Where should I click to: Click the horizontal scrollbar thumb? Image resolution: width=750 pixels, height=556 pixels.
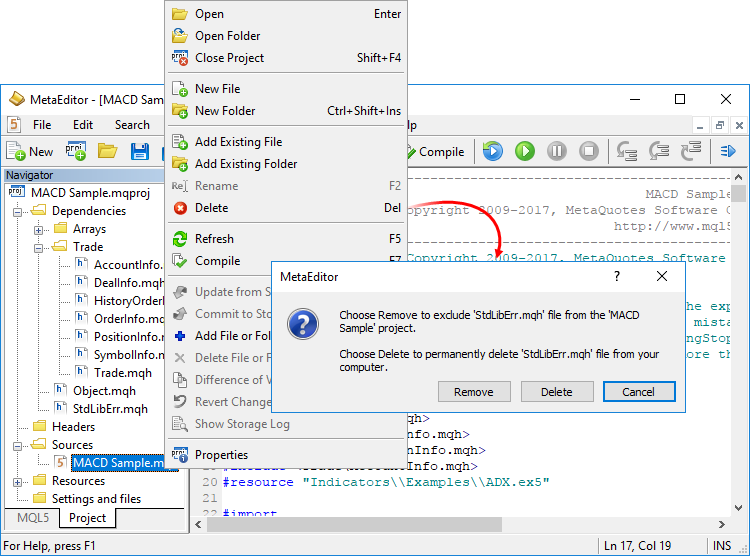click(354, 524)
